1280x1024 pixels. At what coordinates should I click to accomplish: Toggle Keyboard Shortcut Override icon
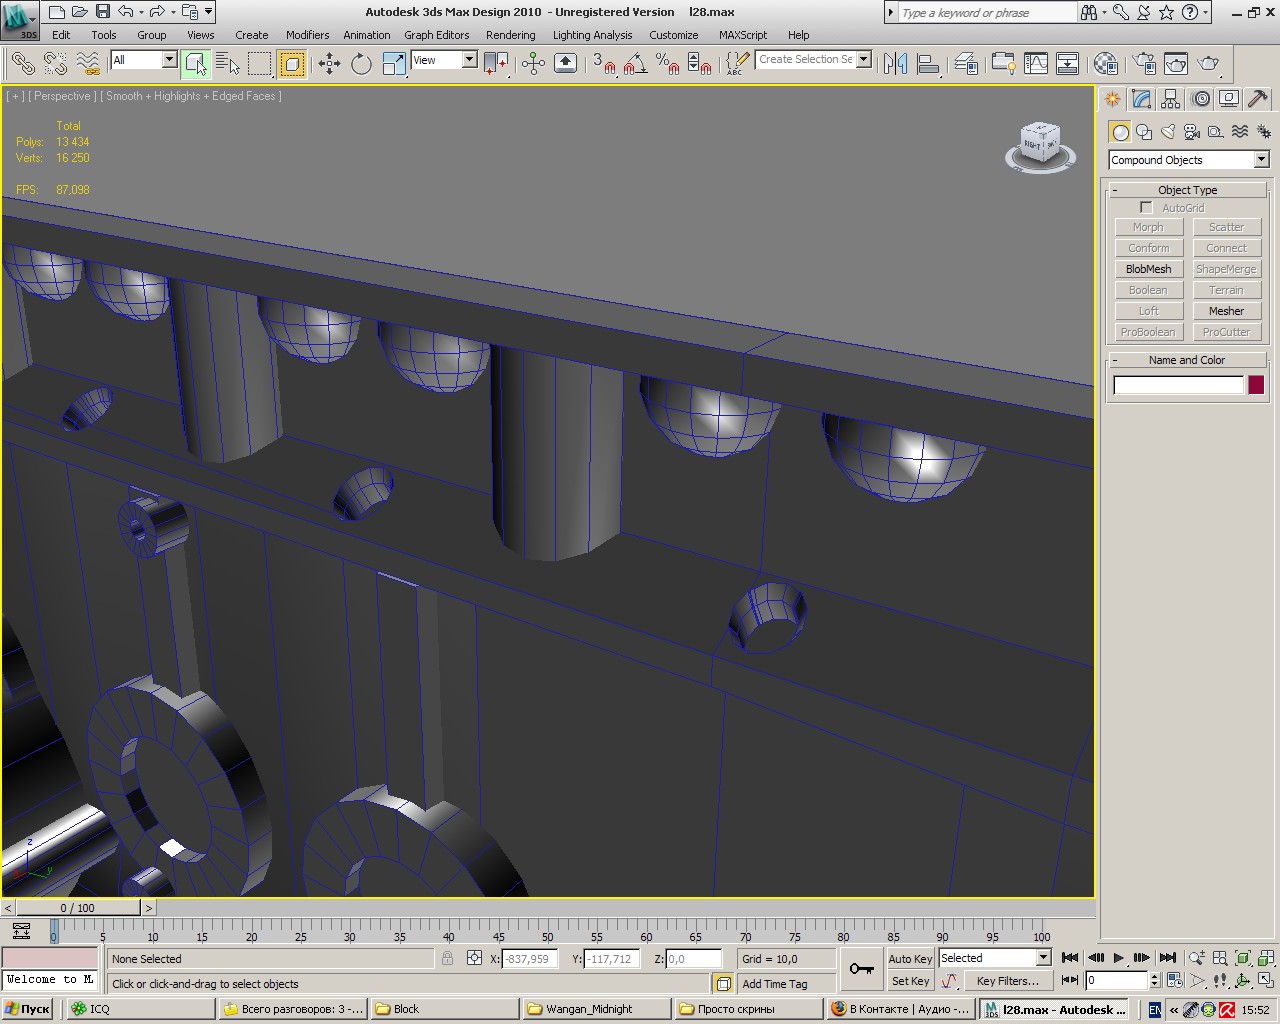(x=565, y=64)
